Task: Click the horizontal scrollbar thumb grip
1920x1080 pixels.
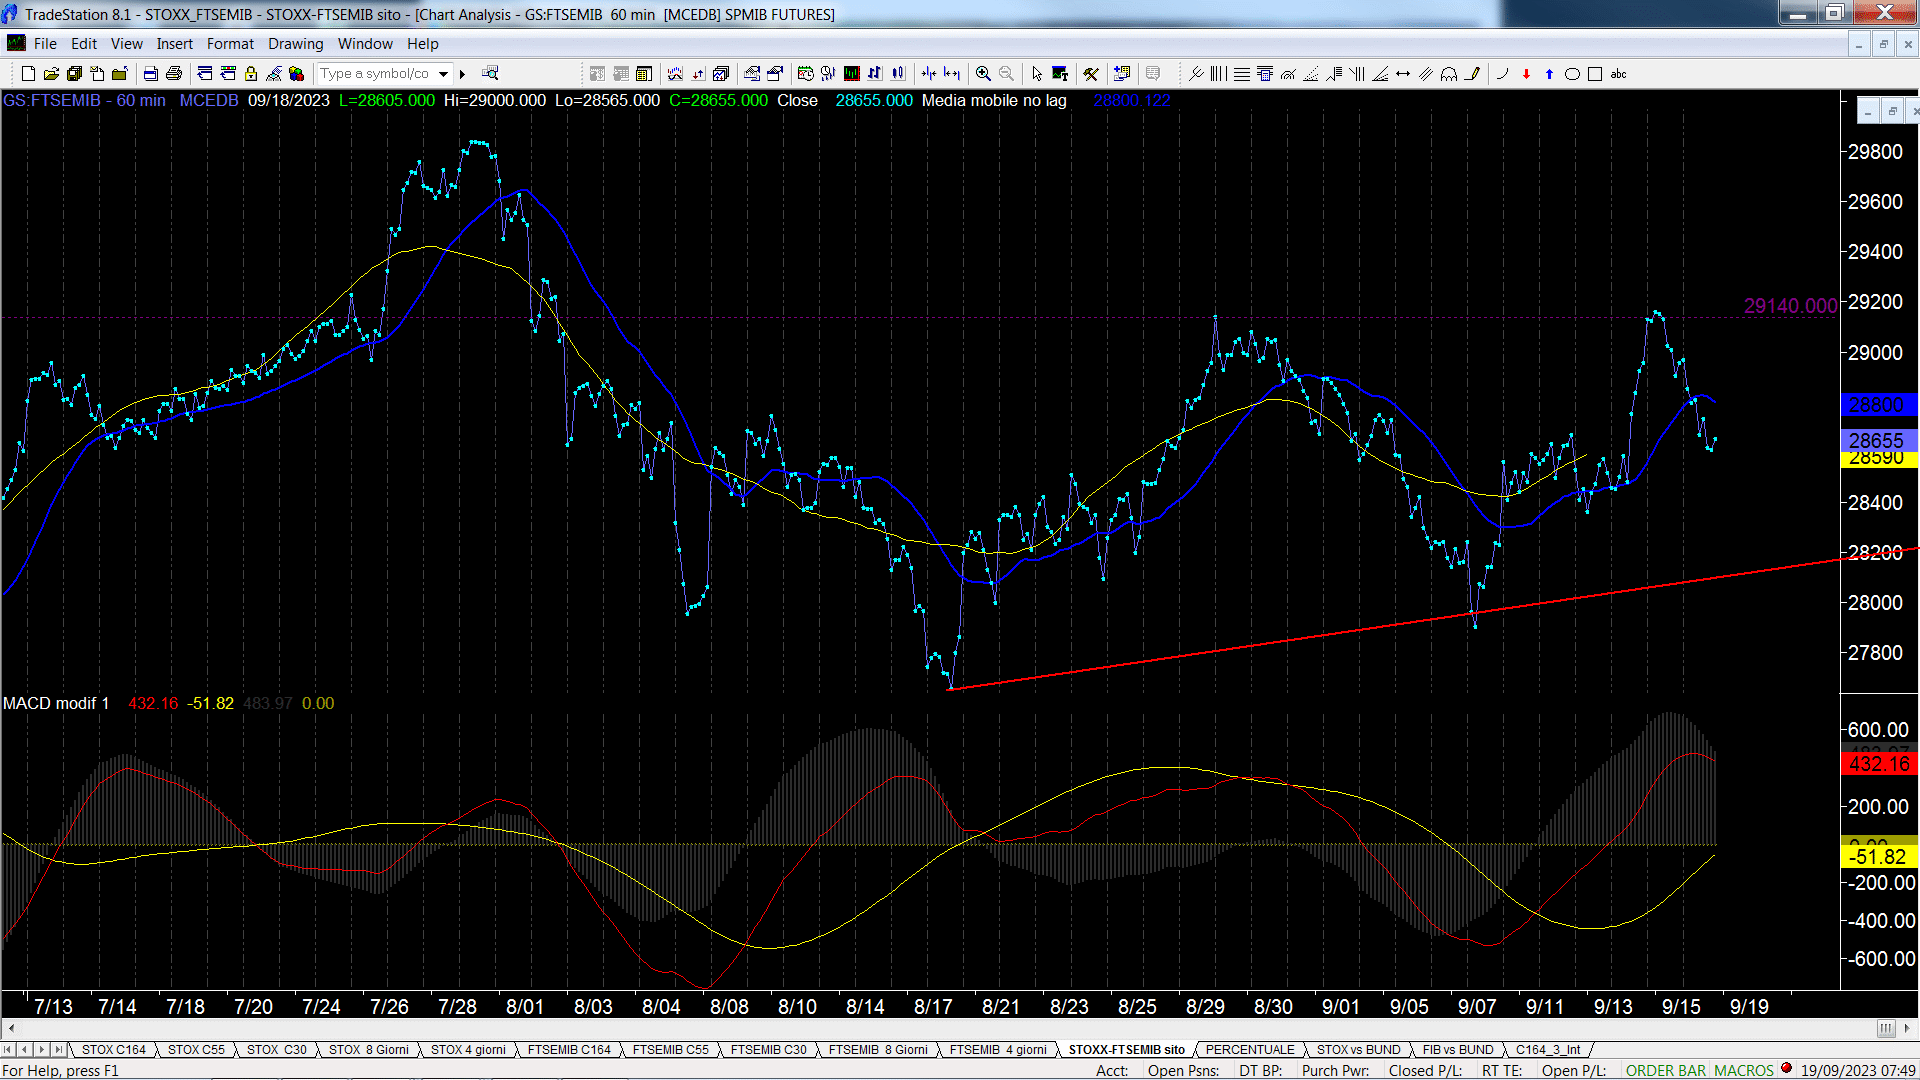Action: [x=1885, y=1028]
